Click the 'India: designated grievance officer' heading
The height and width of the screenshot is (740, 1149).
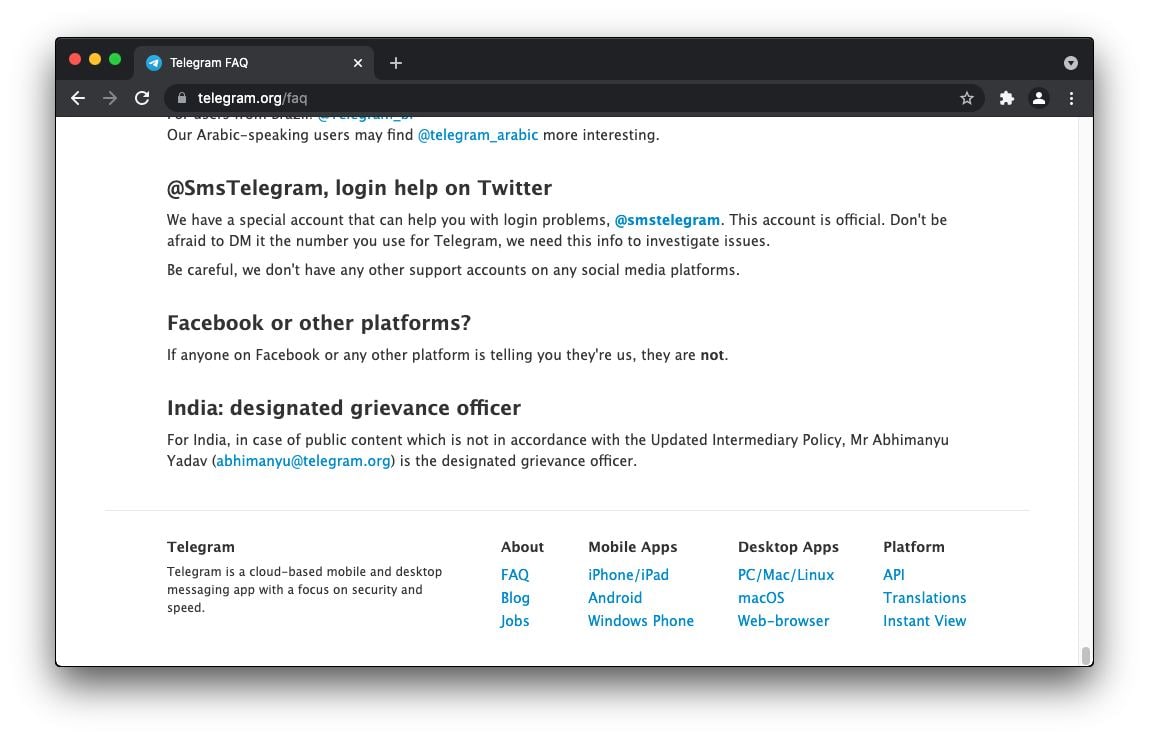tap(344, 408)
